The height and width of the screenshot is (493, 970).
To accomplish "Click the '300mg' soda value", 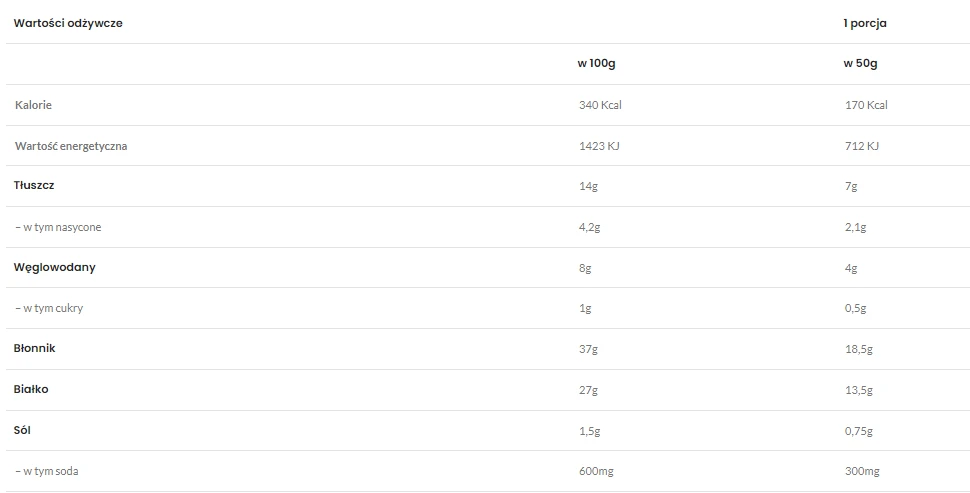I will (864, 471).
